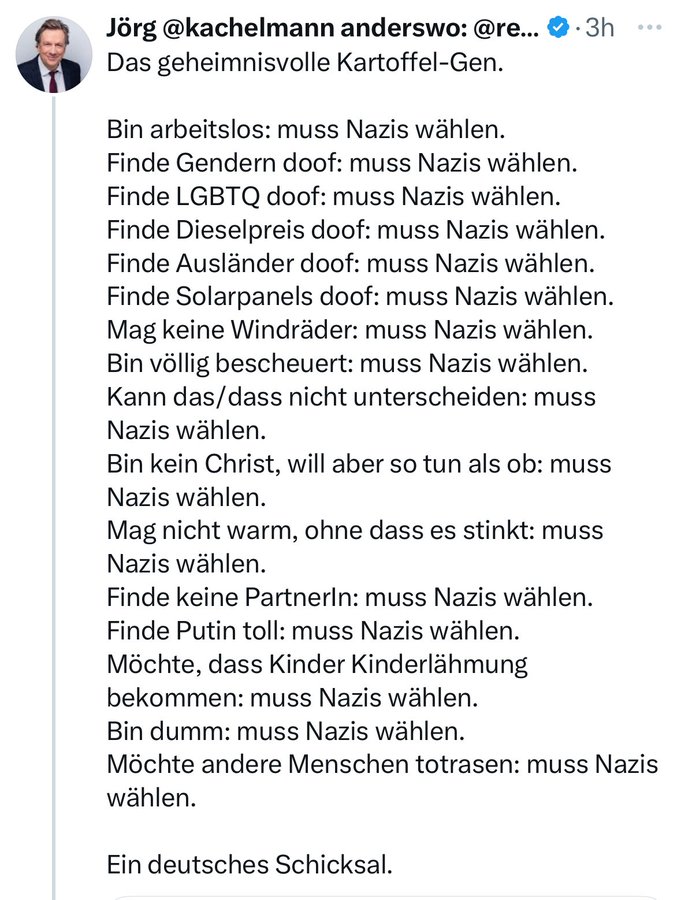Click the blue verified badge
Viewport: 681px width, 900px height.
pos(558,28)
